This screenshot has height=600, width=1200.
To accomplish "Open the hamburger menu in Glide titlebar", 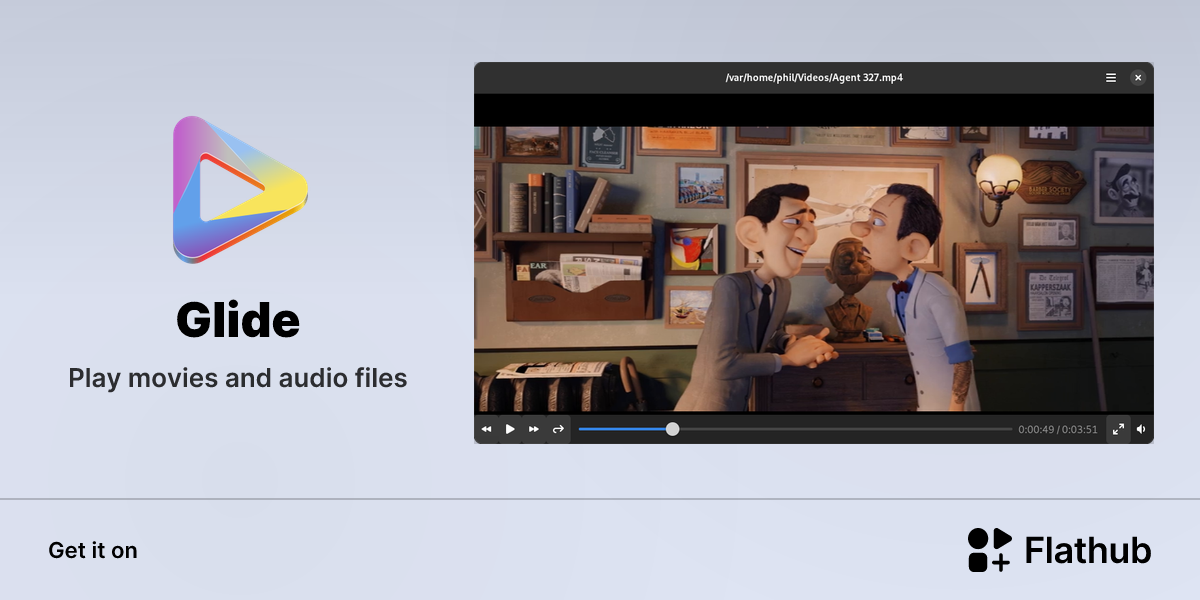I will click(1111, 77).
